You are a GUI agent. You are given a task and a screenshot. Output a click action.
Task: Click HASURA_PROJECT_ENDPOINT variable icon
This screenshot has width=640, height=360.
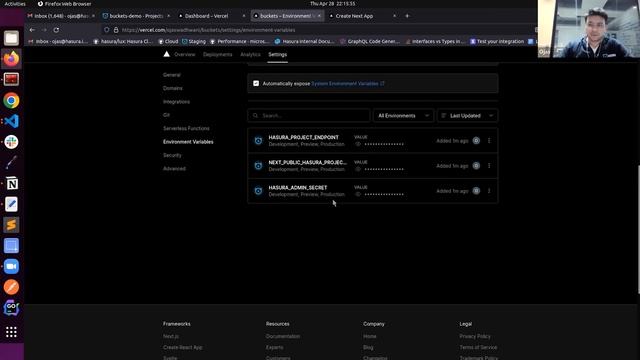(258, 141)
